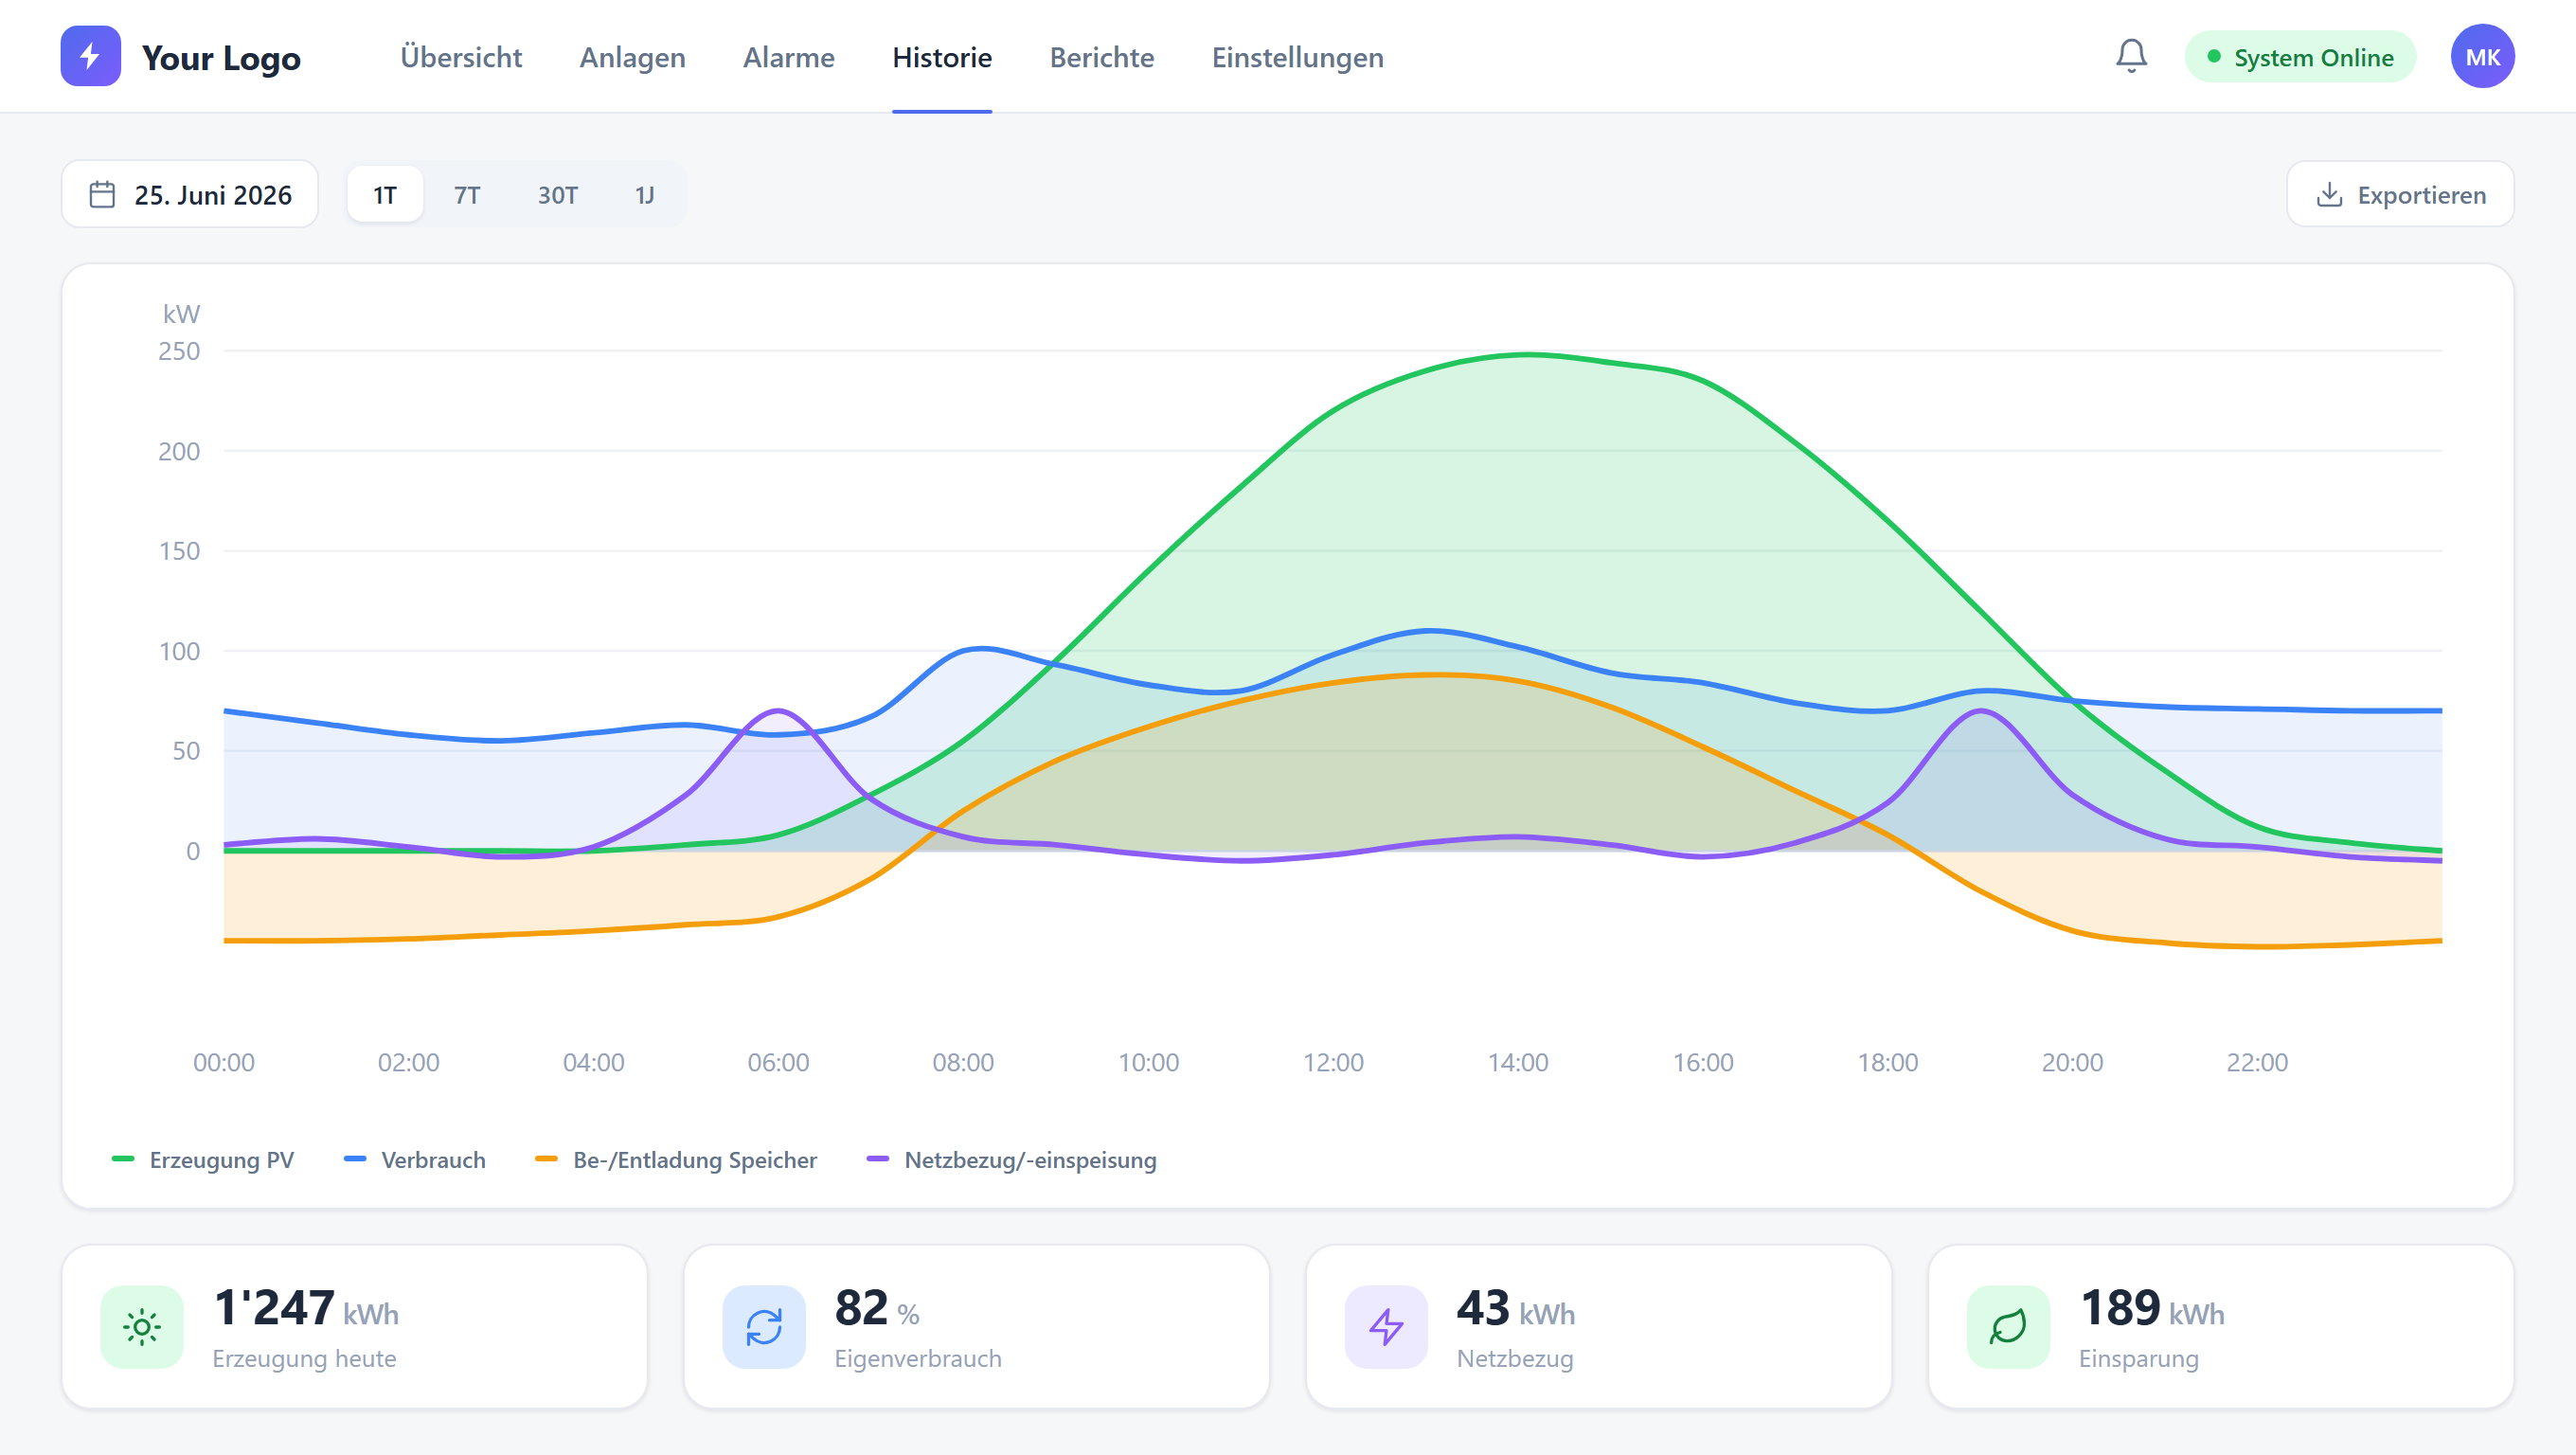2576x1455 pixels.
Task: Switch to the 7T time range
Action: 467,194
